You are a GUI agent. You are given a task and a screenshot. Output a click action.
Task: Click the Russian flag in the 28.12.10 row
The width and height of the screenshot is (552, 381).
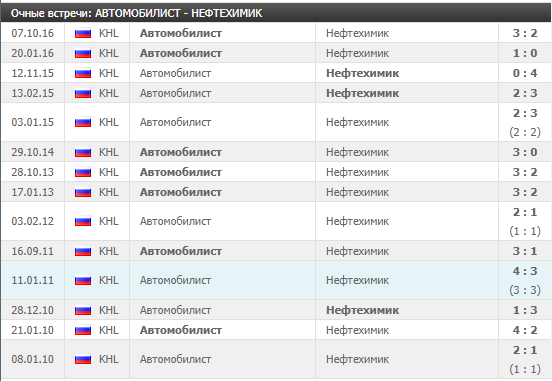(x=83, y=310)
